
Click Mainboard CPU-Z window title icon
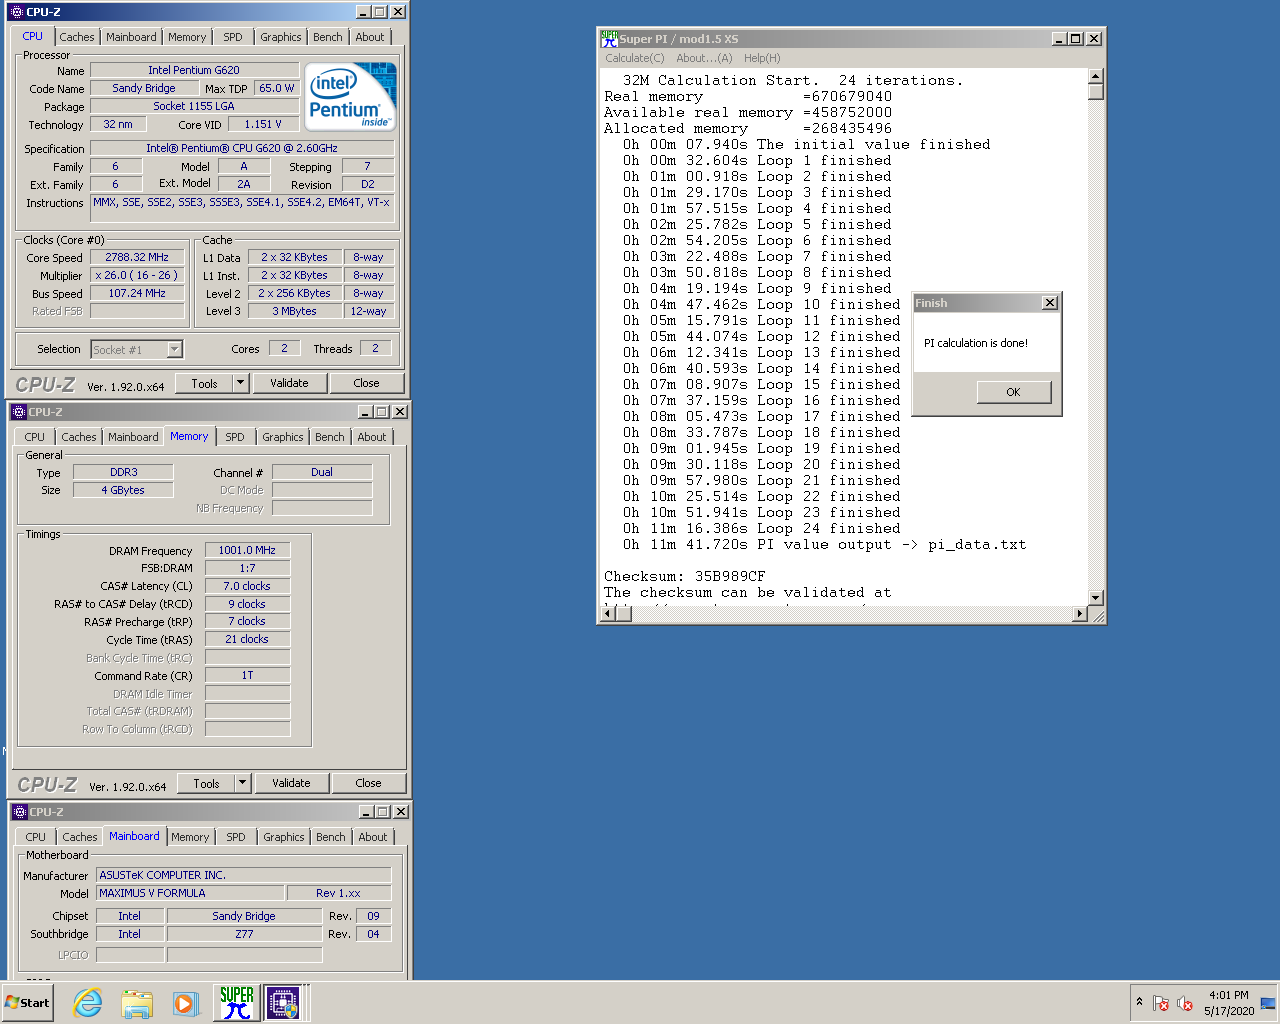19,812
